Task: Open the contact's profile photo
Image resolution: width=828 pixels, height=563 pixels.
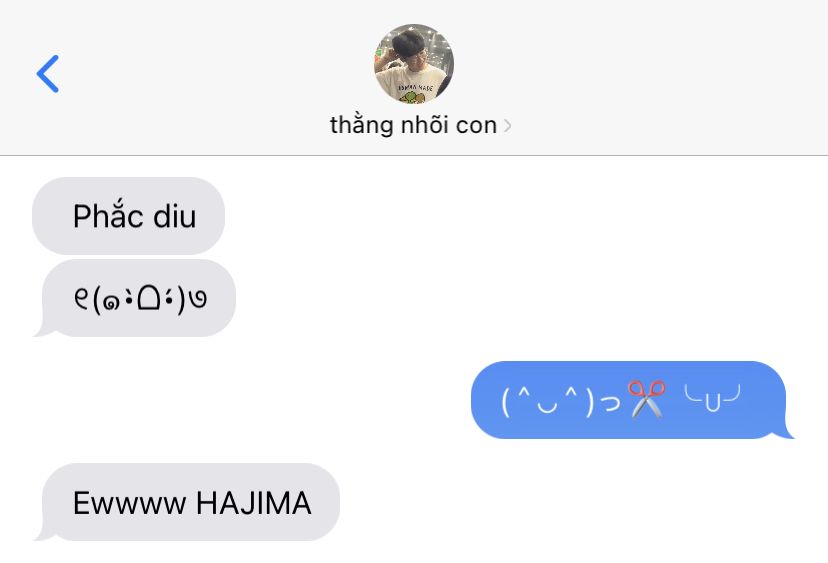Action: [x=413, y=63]
